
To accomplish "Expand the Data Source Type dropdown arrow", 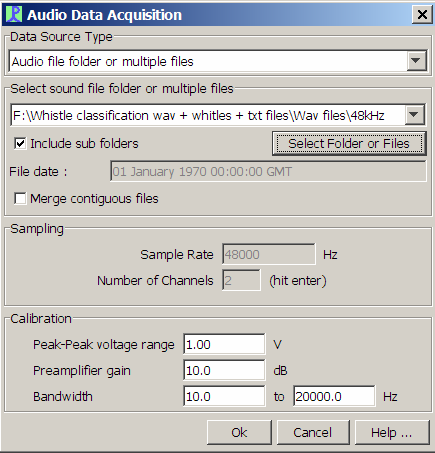I will point(416,61).
